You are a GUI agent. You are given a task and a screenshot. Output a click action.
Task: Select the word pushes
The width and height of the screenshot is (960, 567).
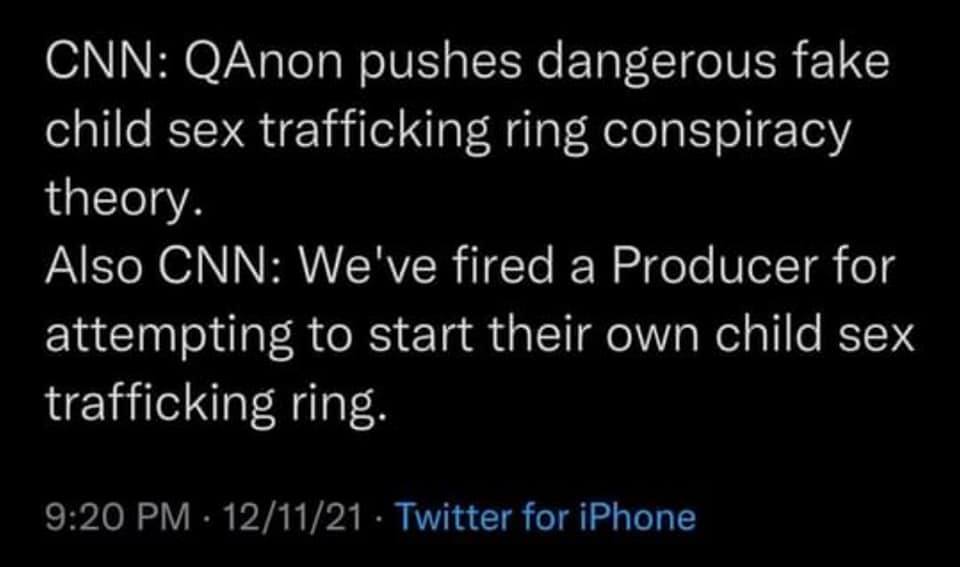(428, 66)
